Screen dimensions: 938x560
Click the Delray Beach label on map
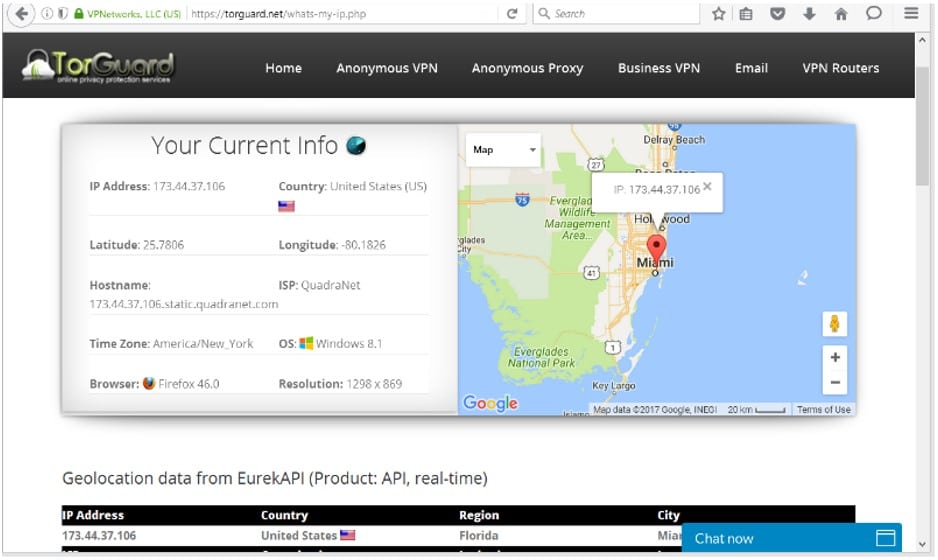[x=674, y=139]
